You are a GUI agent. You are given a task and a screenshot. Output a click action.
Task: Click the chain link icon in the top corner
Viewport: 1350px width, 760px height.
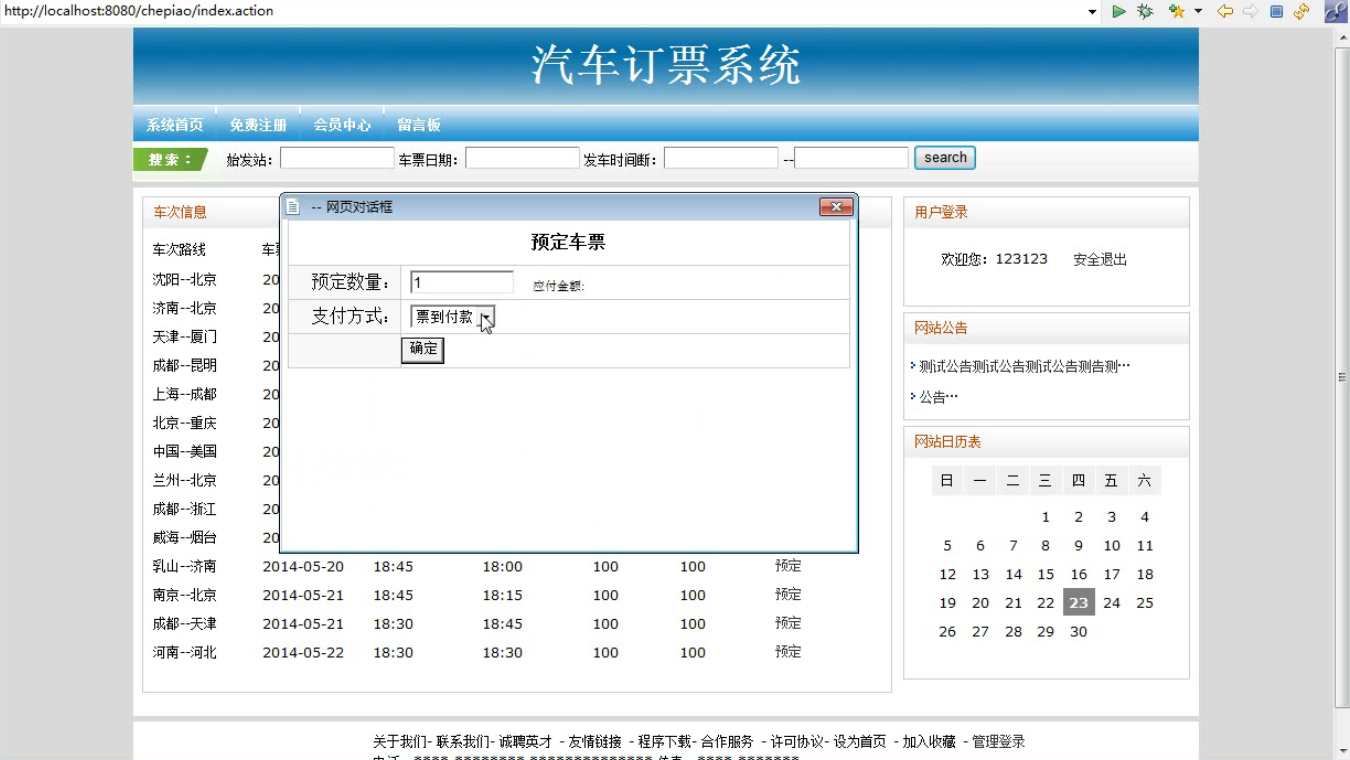pos(1336,11)
